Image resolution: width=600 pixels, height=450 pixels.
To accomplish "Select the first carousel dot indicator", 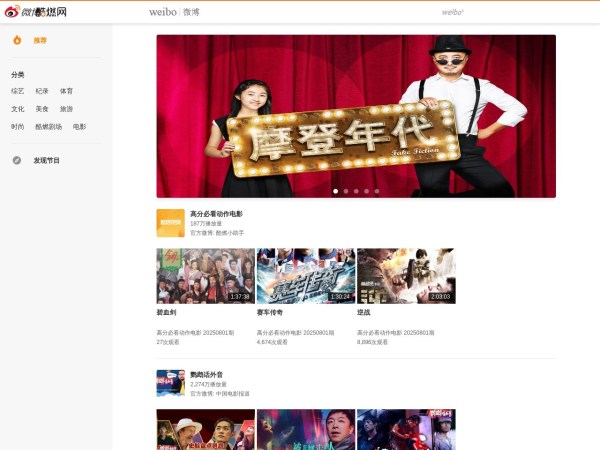I will (x=335, y=190).
